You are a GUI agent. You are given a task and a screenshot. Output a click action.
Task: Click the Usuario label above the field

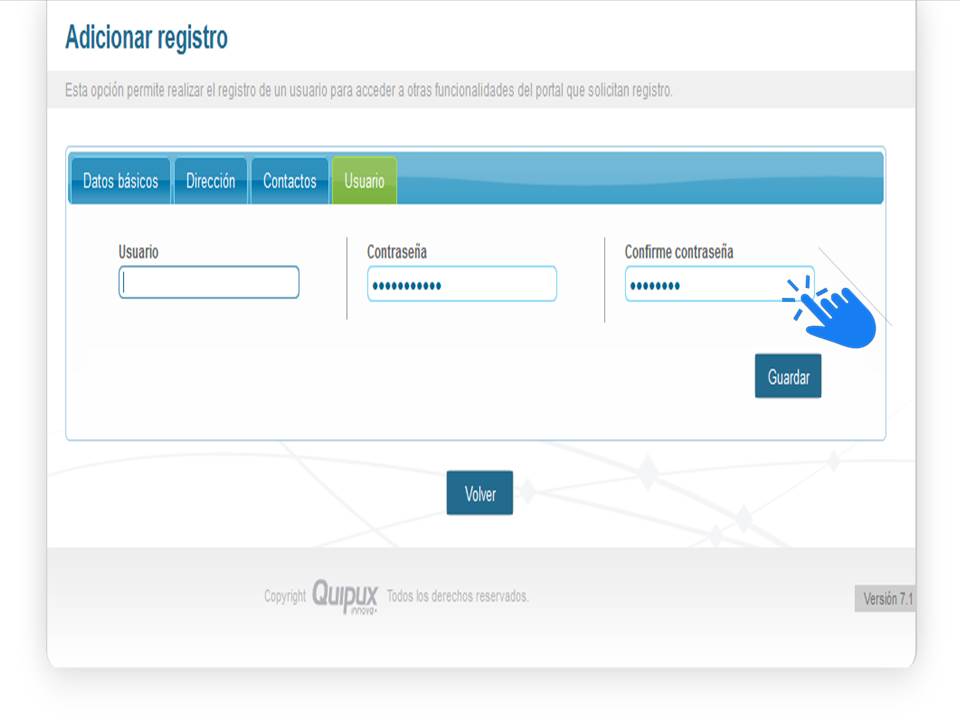[x=138, y=252]
